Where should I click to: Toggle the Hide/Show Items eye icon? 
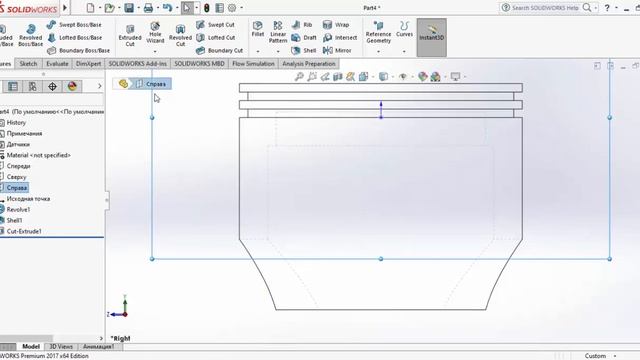point(403,76)
